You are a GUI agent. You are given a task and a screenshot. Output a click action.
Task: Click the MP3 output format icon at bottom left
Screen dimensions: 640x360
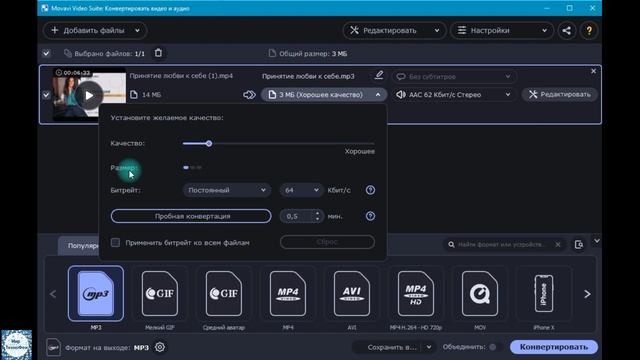pyautogui.click(x=53, y=347)
